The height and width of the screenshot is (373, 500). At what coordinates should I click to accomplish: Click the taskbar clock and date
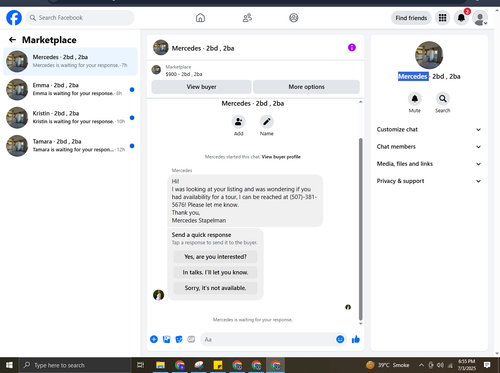pyautogui.click(x=467, y=365)
